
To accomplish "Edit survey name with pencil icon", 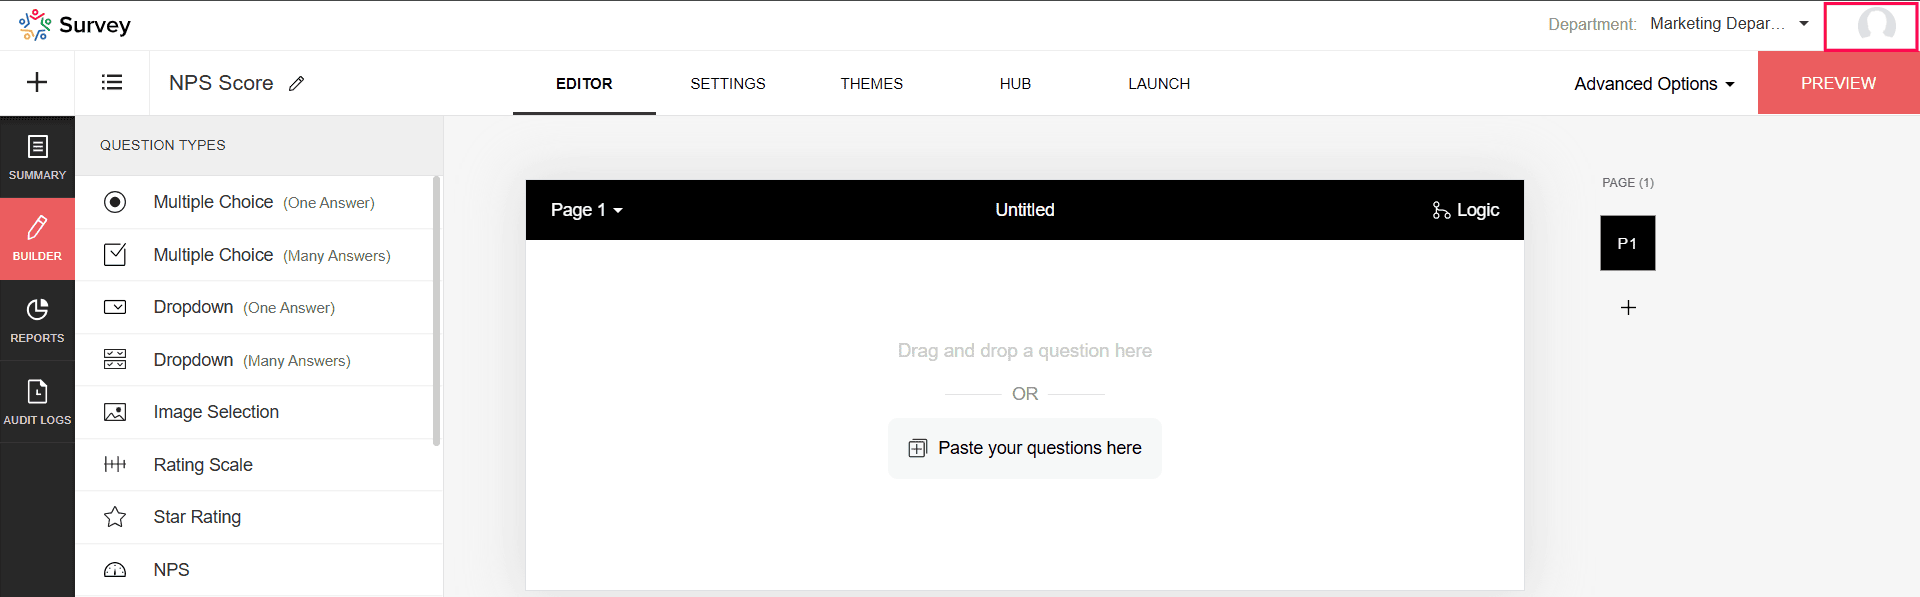I will [296, 84].
